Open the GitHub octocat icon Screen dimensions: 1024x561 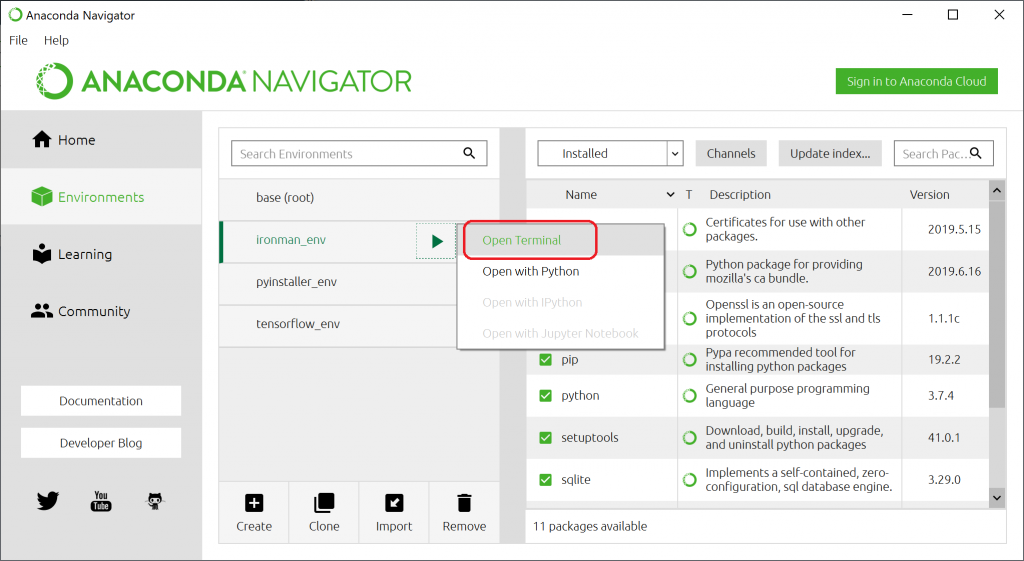(x=154, y=501)
